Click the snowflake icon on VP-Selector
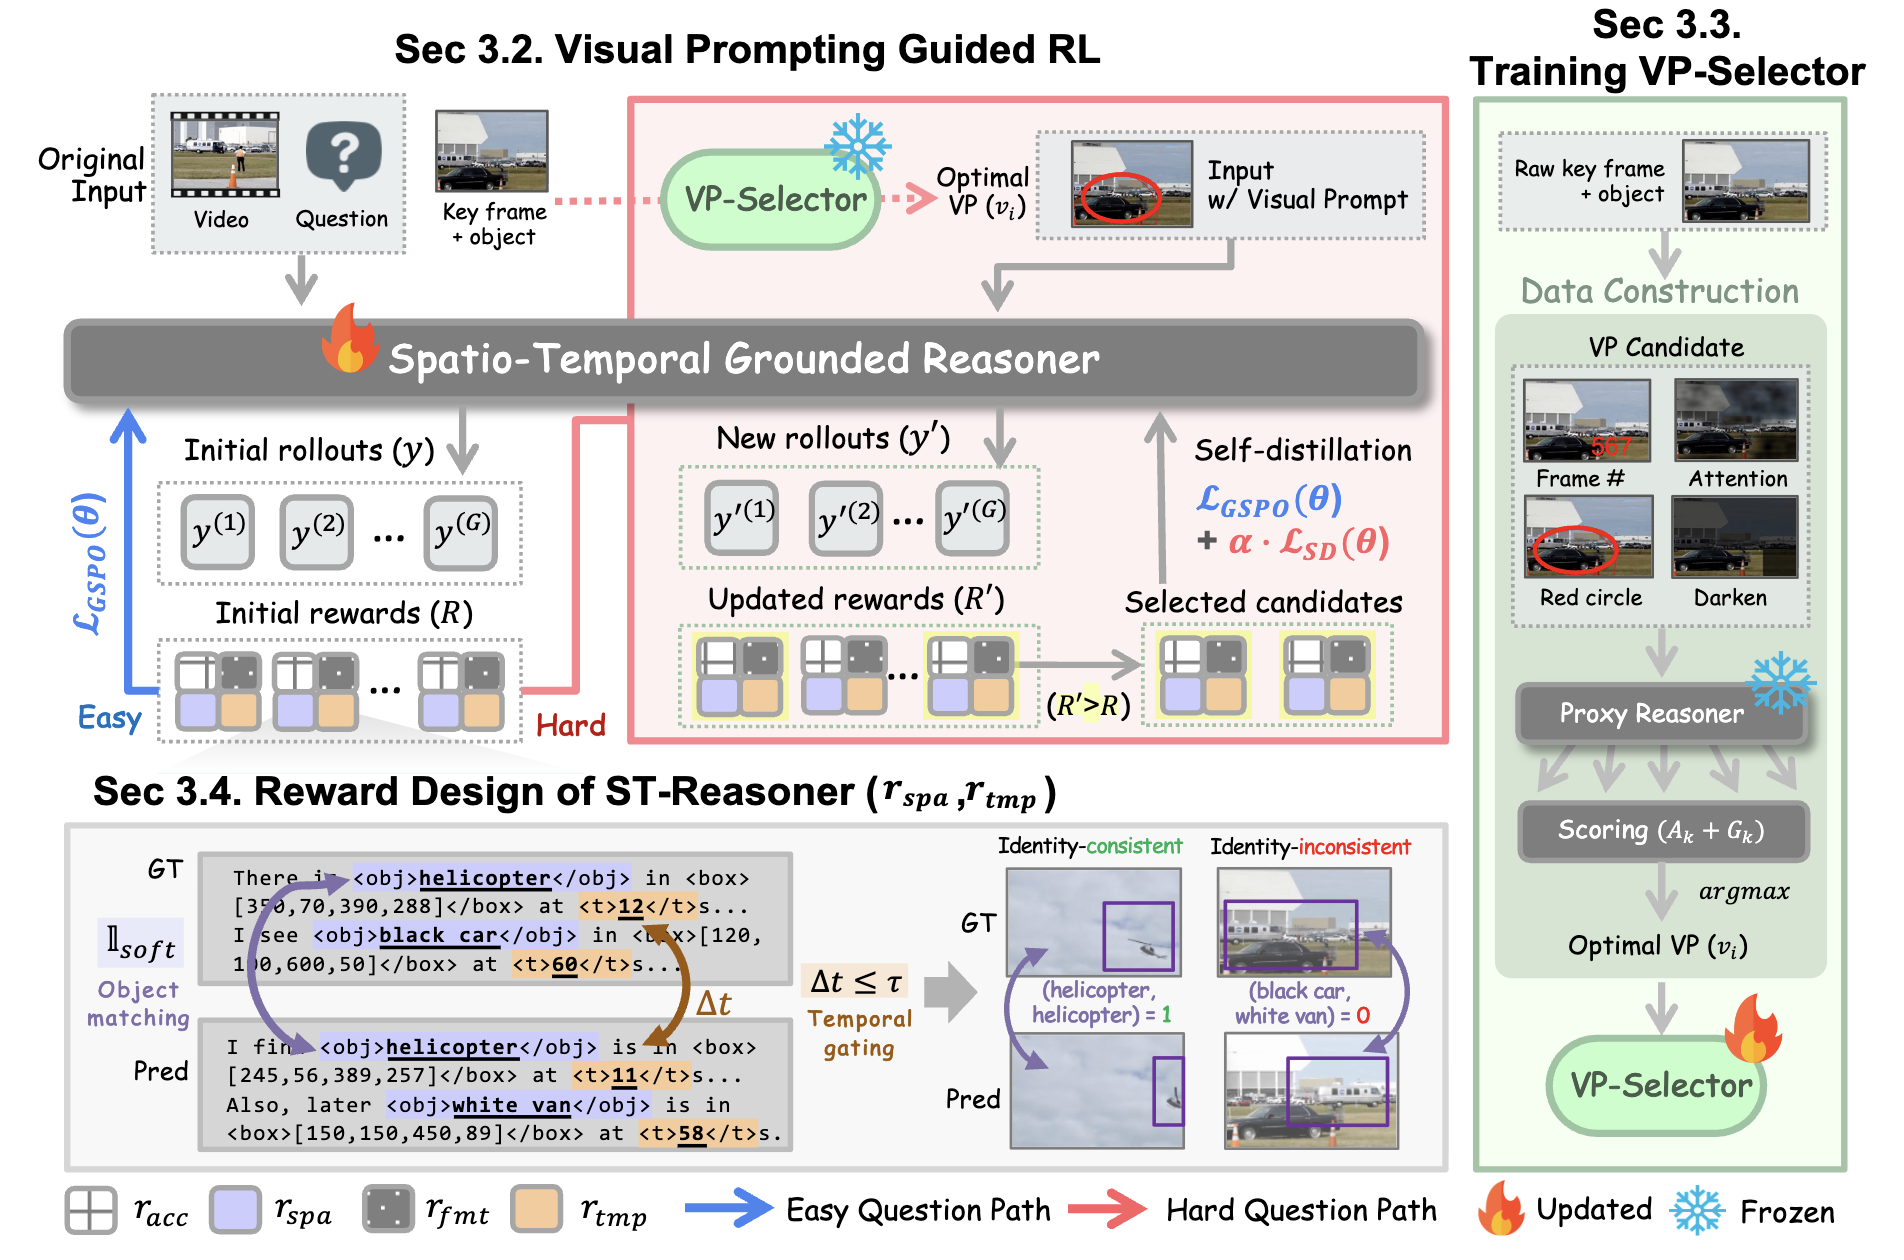Viewport: 1904px width, 1260px height. pos(857,146)
